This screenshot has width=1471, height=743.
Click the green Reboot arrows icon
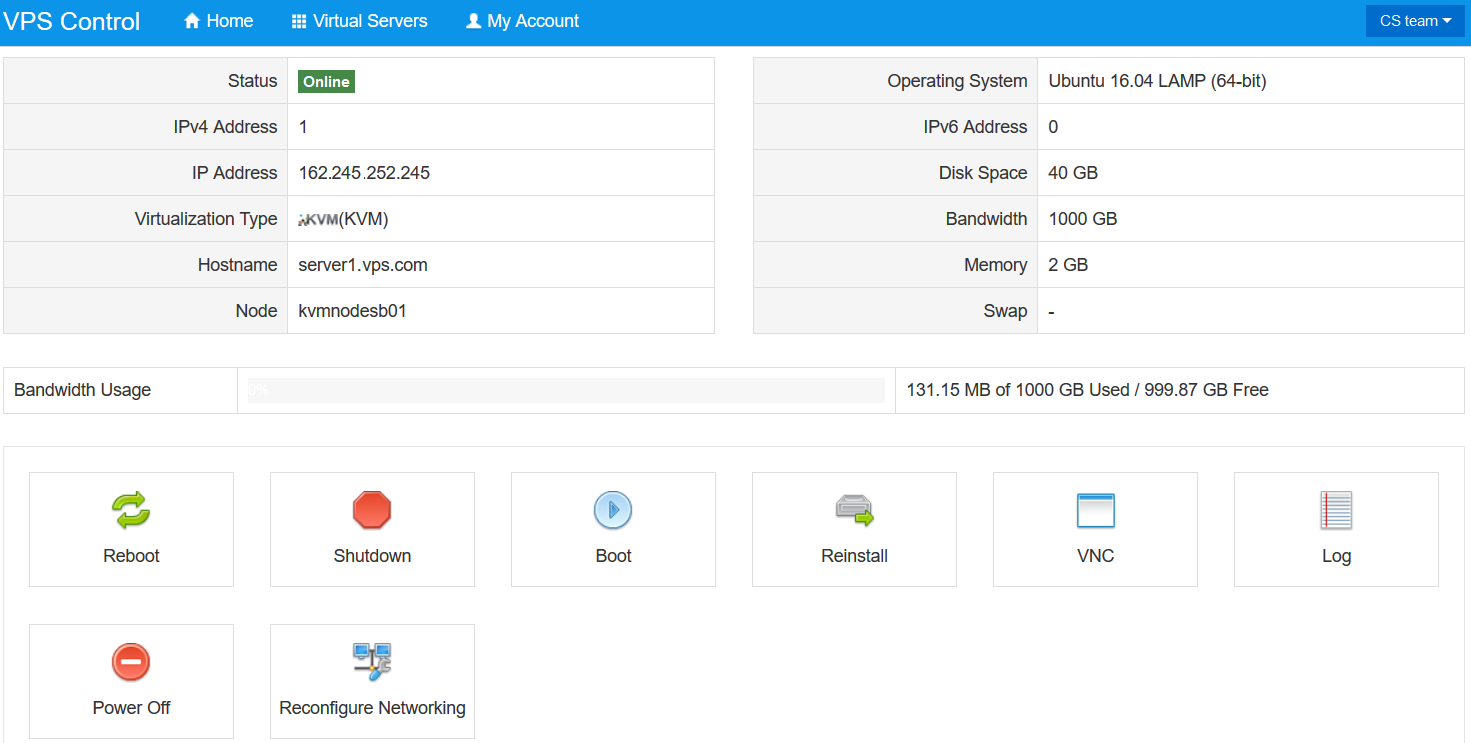pos(131,510)
